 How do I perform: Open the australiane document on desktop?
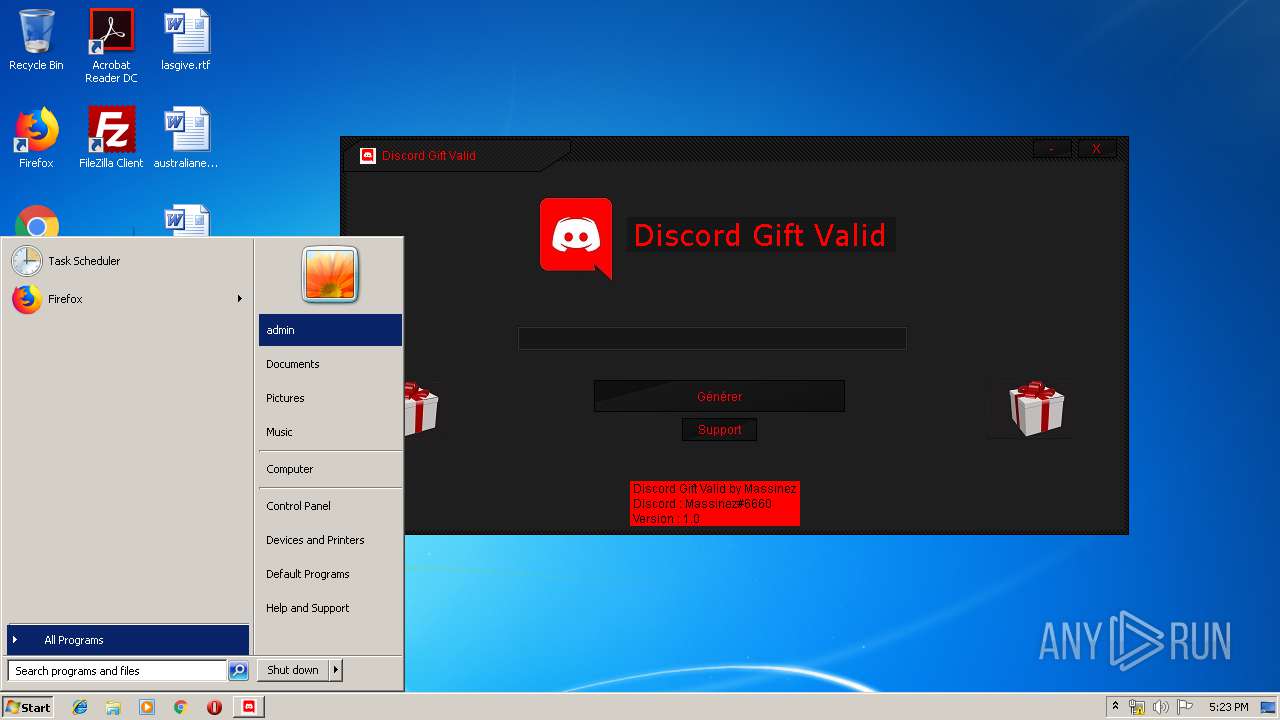tap(186, 138)
